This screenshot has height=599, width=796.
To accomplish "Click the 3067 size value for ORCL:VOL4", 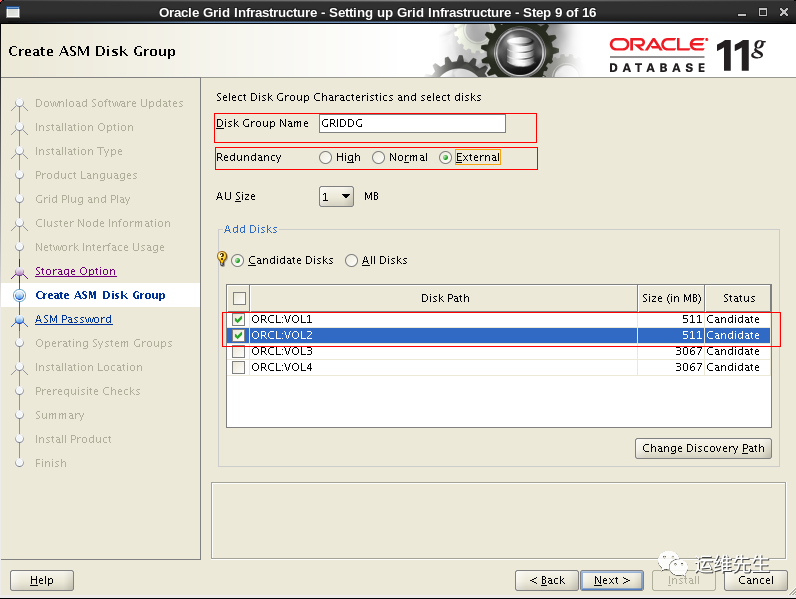I will click(x=688, y=367).
